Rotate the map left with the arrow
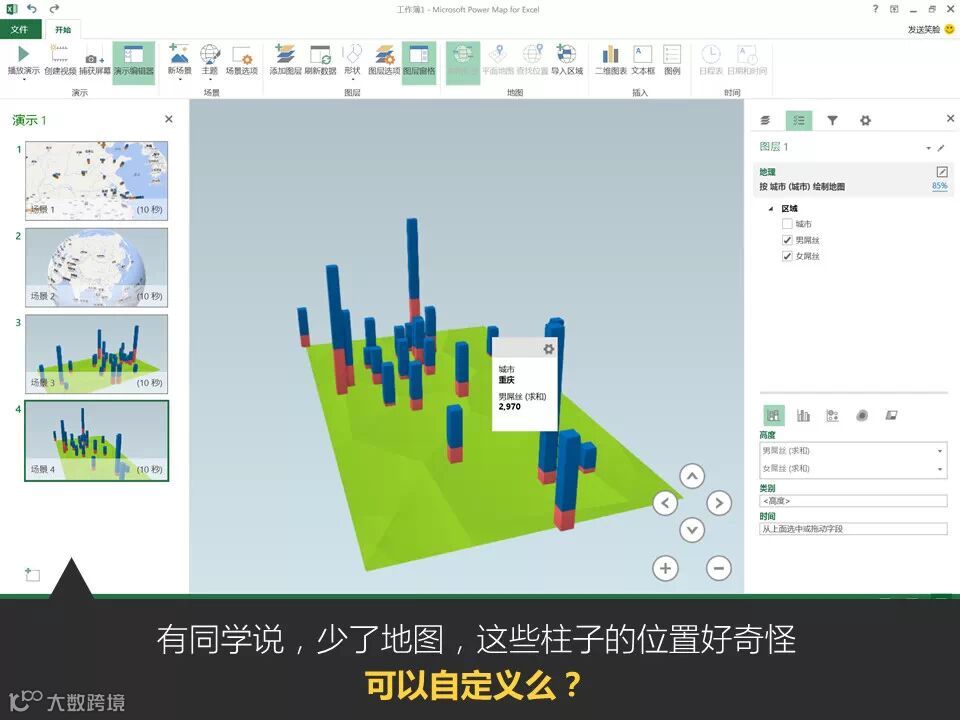The image size is (960, 720). [x=665, y=503]
